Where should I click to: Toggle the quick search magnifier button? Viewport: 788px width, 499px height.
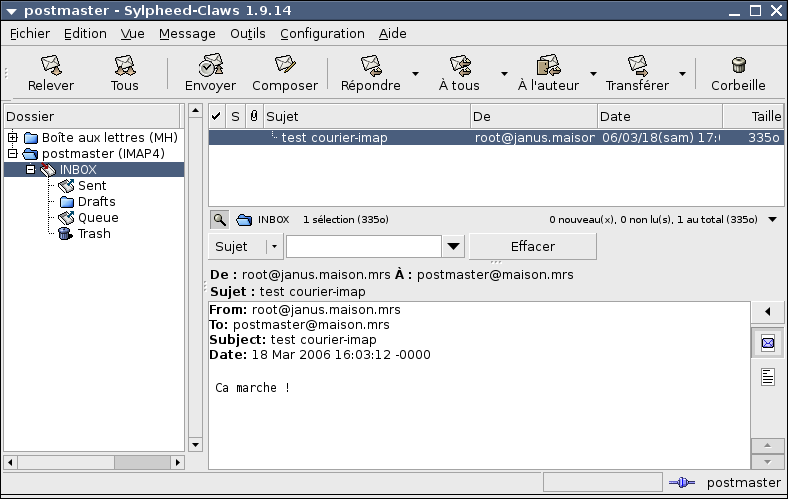[x=219, y=220]
